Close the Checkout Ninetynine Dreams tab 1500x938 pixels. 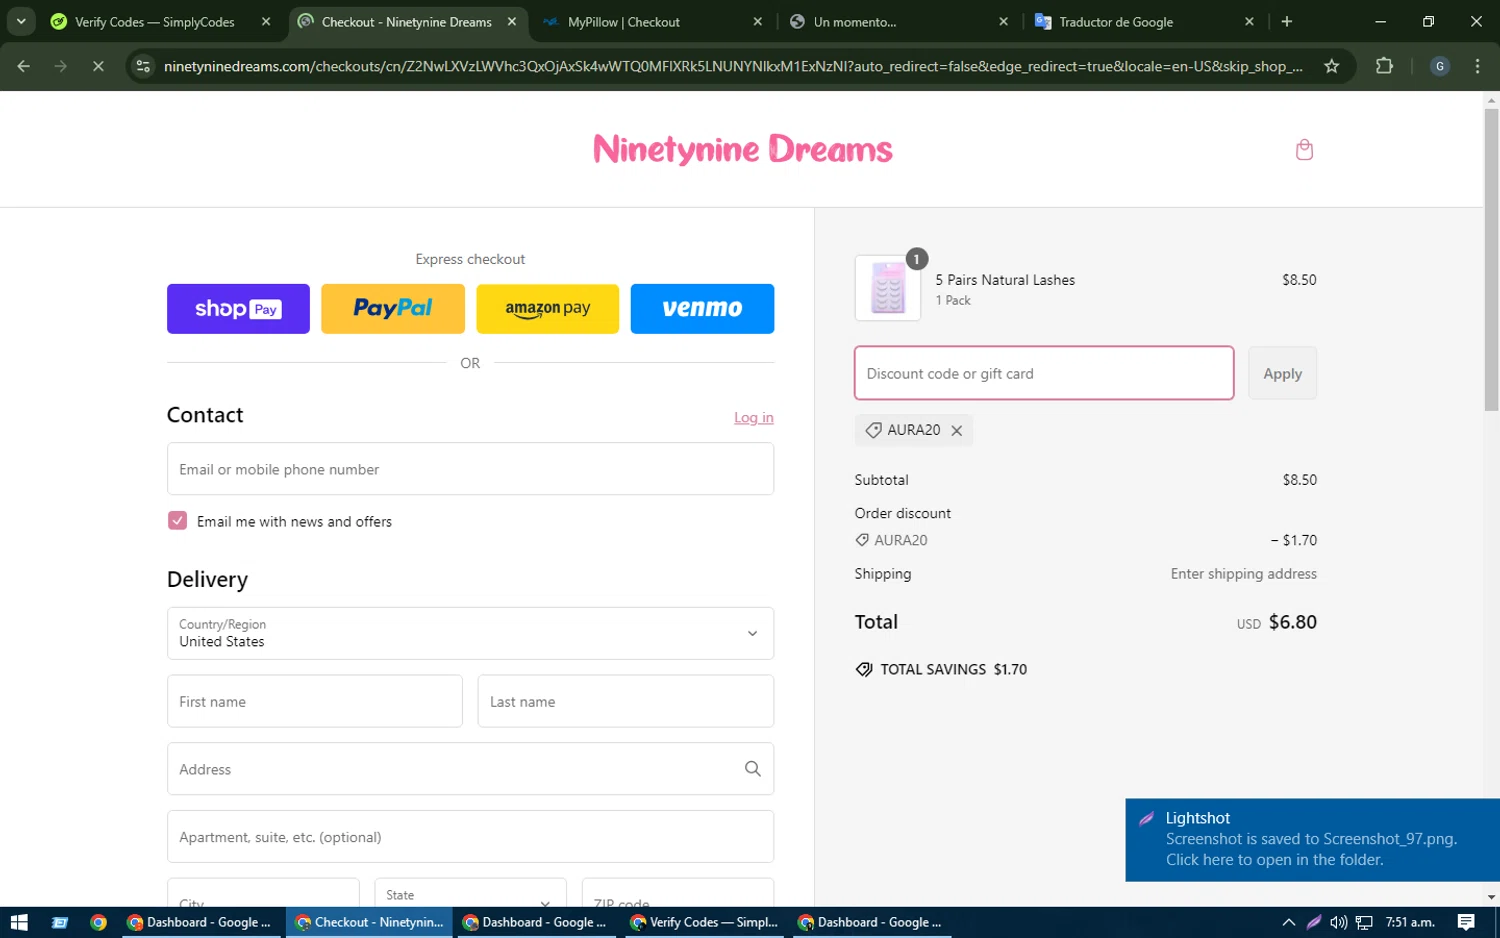pos(512,21)
